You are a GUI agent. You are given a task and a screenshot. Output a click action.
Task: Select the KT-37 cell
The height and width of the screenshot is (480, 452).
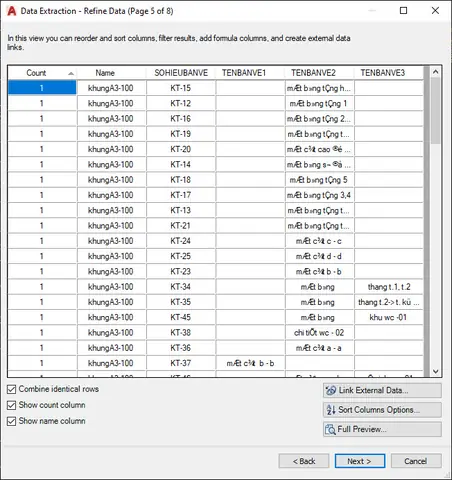181,363
